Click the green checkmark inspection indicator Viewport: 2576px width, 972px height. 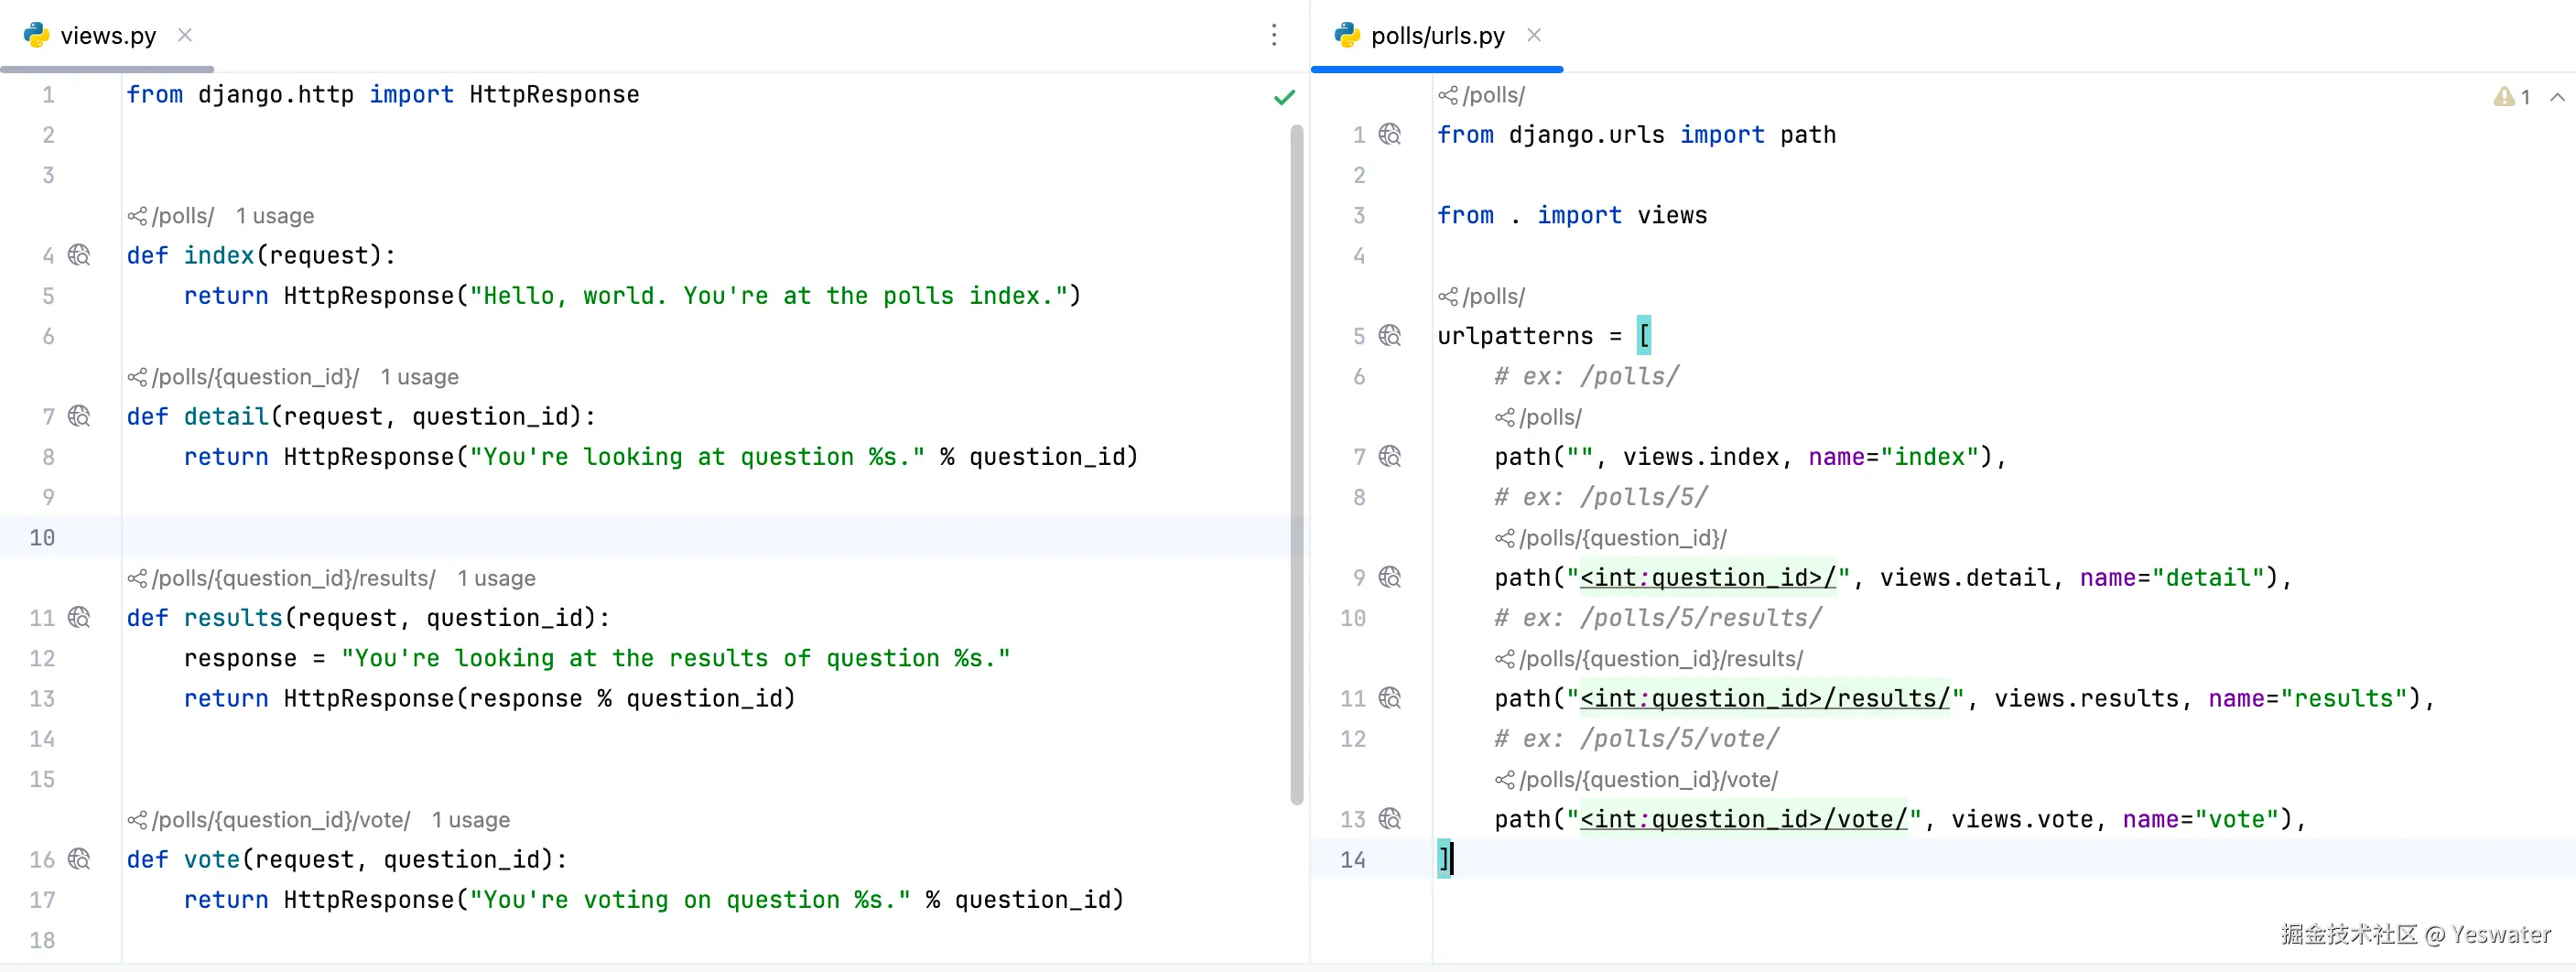click(x=1284, y=97)
